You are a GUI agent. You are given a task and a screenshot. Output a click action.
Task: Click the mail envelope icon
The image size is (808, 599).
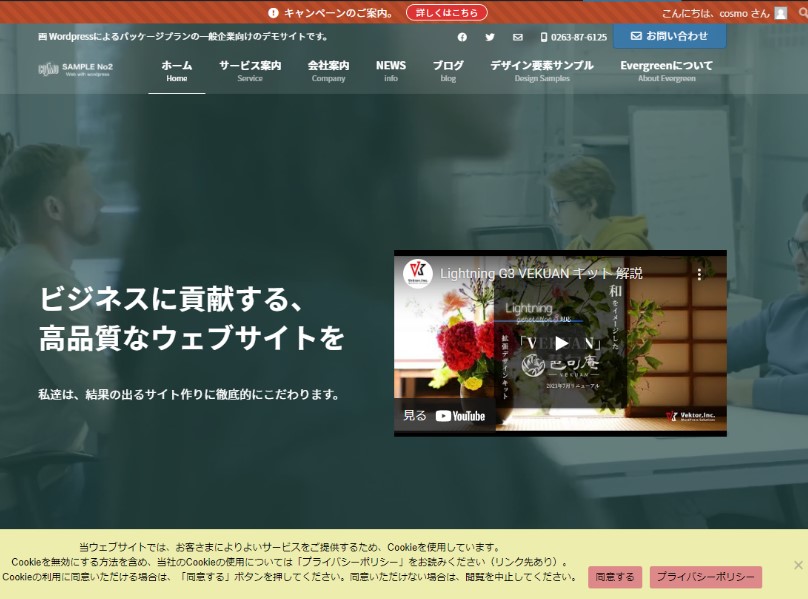pyautogui.click(x=517, y=37)
